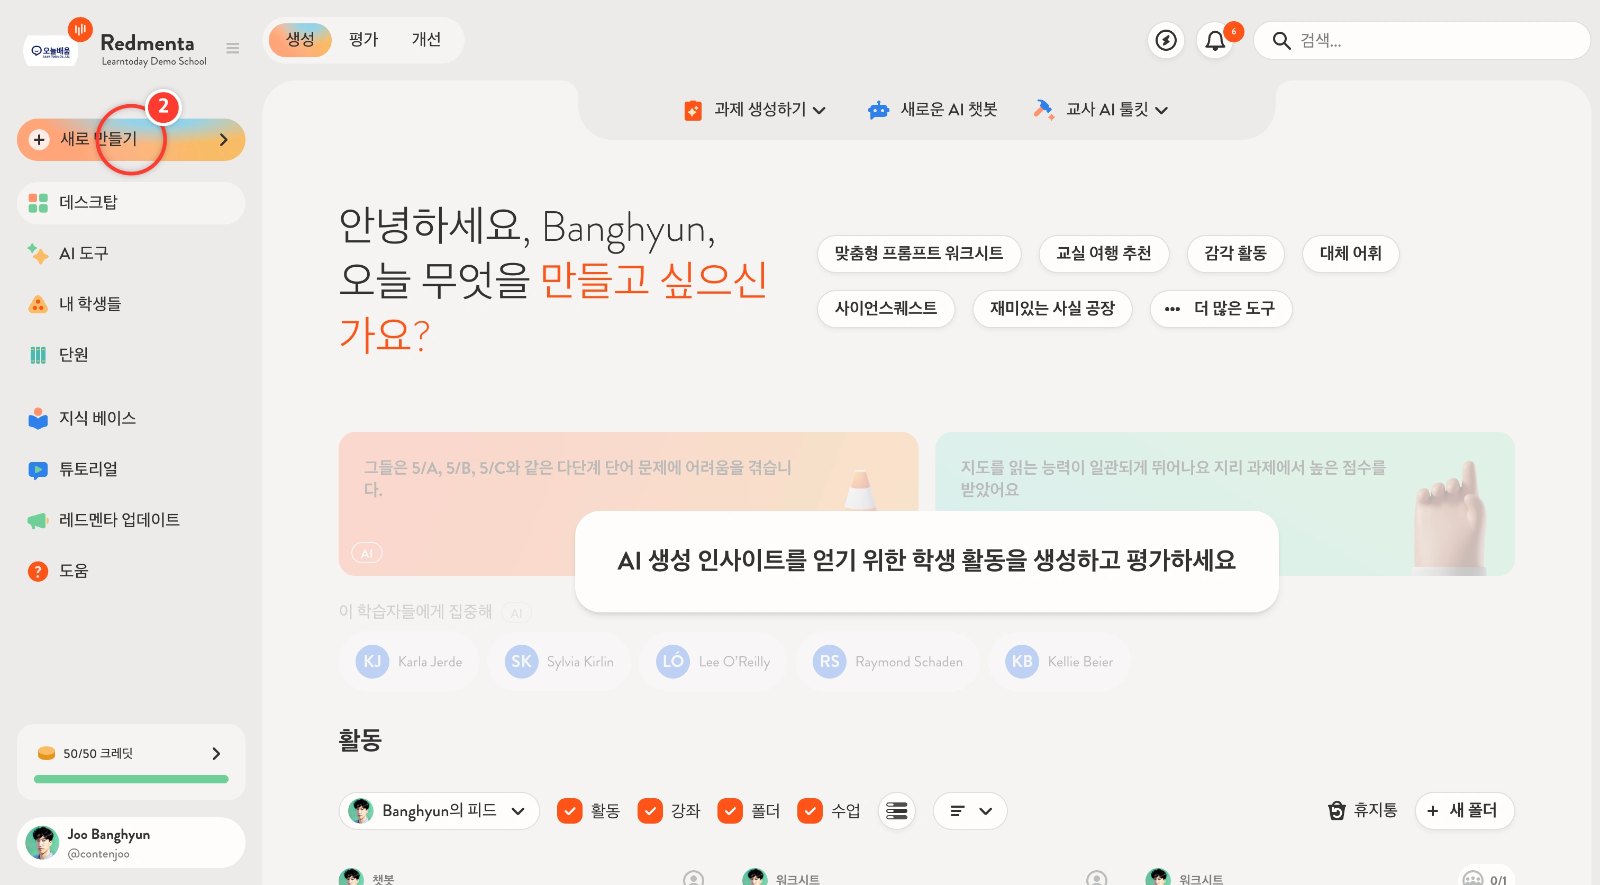Open the sort order dropdown
Viewport: 1600px width, 885px height.
point(970,811)
